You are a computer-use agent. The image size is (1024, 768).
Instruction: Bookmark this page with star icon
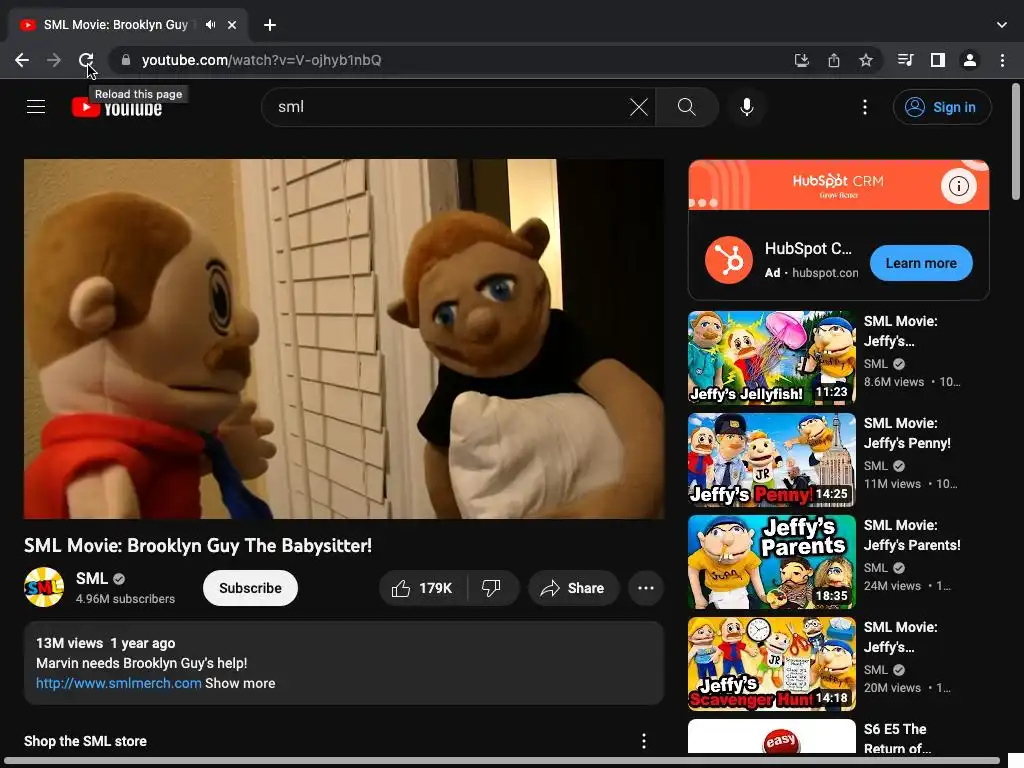point(865,60)
